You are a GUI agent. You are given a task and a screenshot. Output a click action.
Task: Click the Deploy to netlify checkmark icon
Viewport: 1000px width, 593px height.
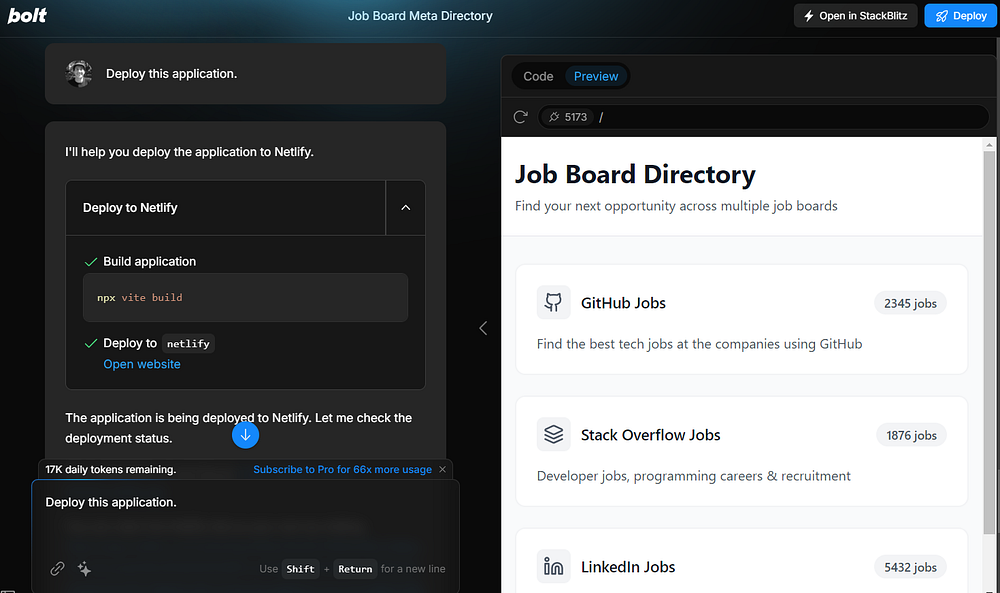coord(91,344)
